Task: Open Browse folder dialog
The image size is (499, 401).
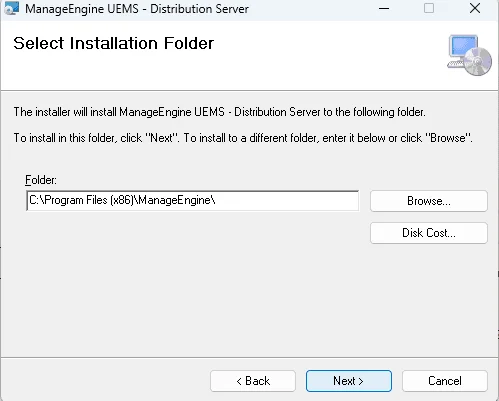Action: (429, 201)
